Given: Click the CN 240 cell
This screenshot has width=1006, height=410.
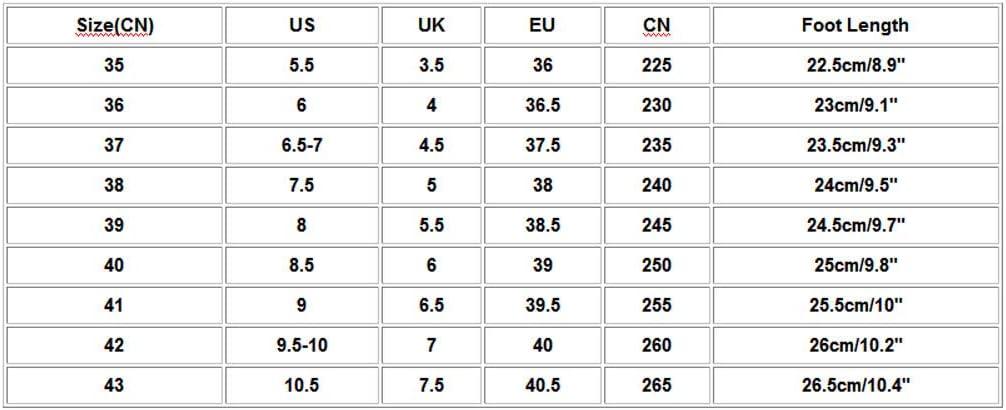Looking at the screenshot, I should (x=656, y=185).
